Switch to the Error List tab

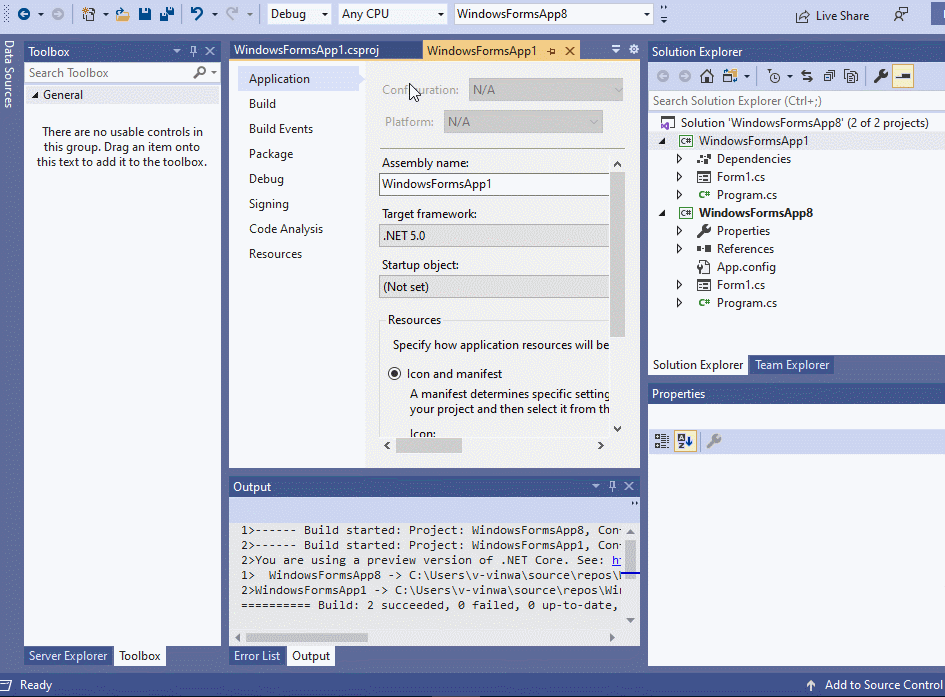click(x=257, y=656)
